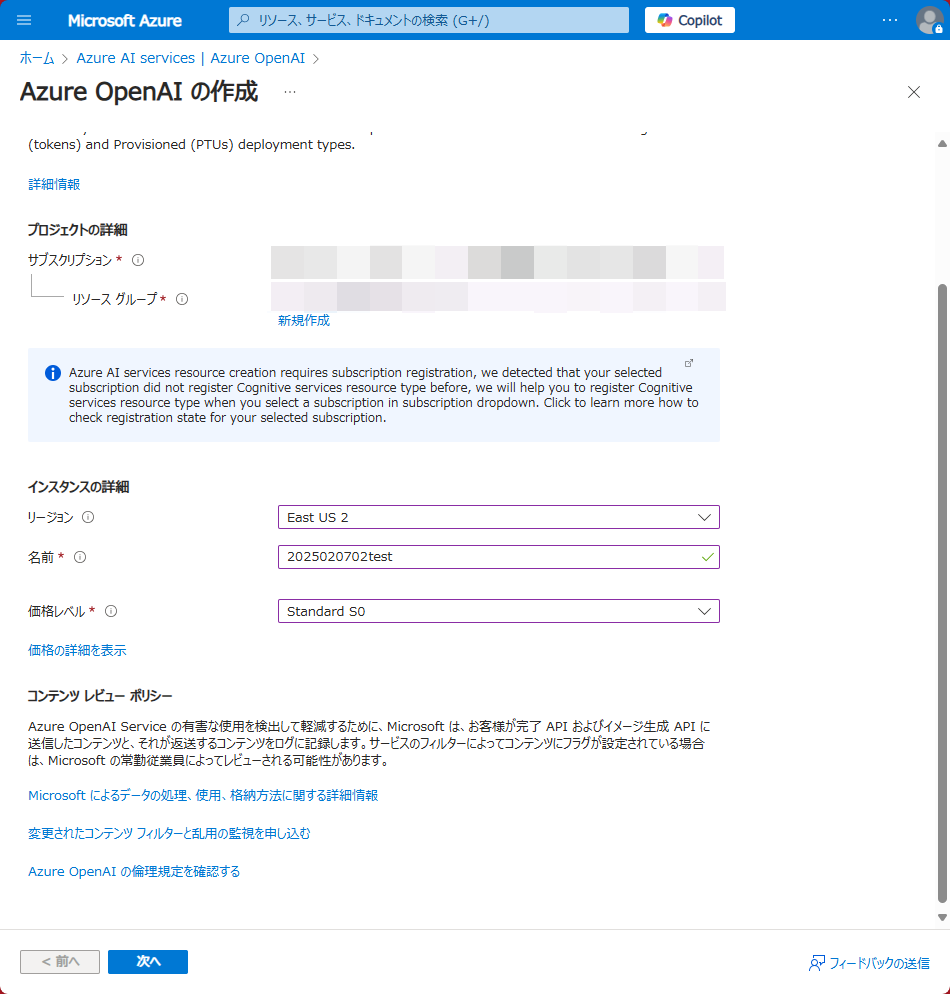Show the リソース グループ info tooltip icon
950x994 pixels.
point(181,299)
